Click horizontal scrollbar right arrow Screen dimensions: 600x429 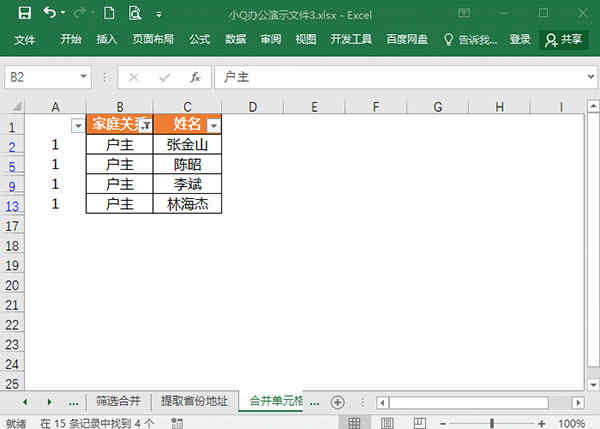(x=578, y=403)
